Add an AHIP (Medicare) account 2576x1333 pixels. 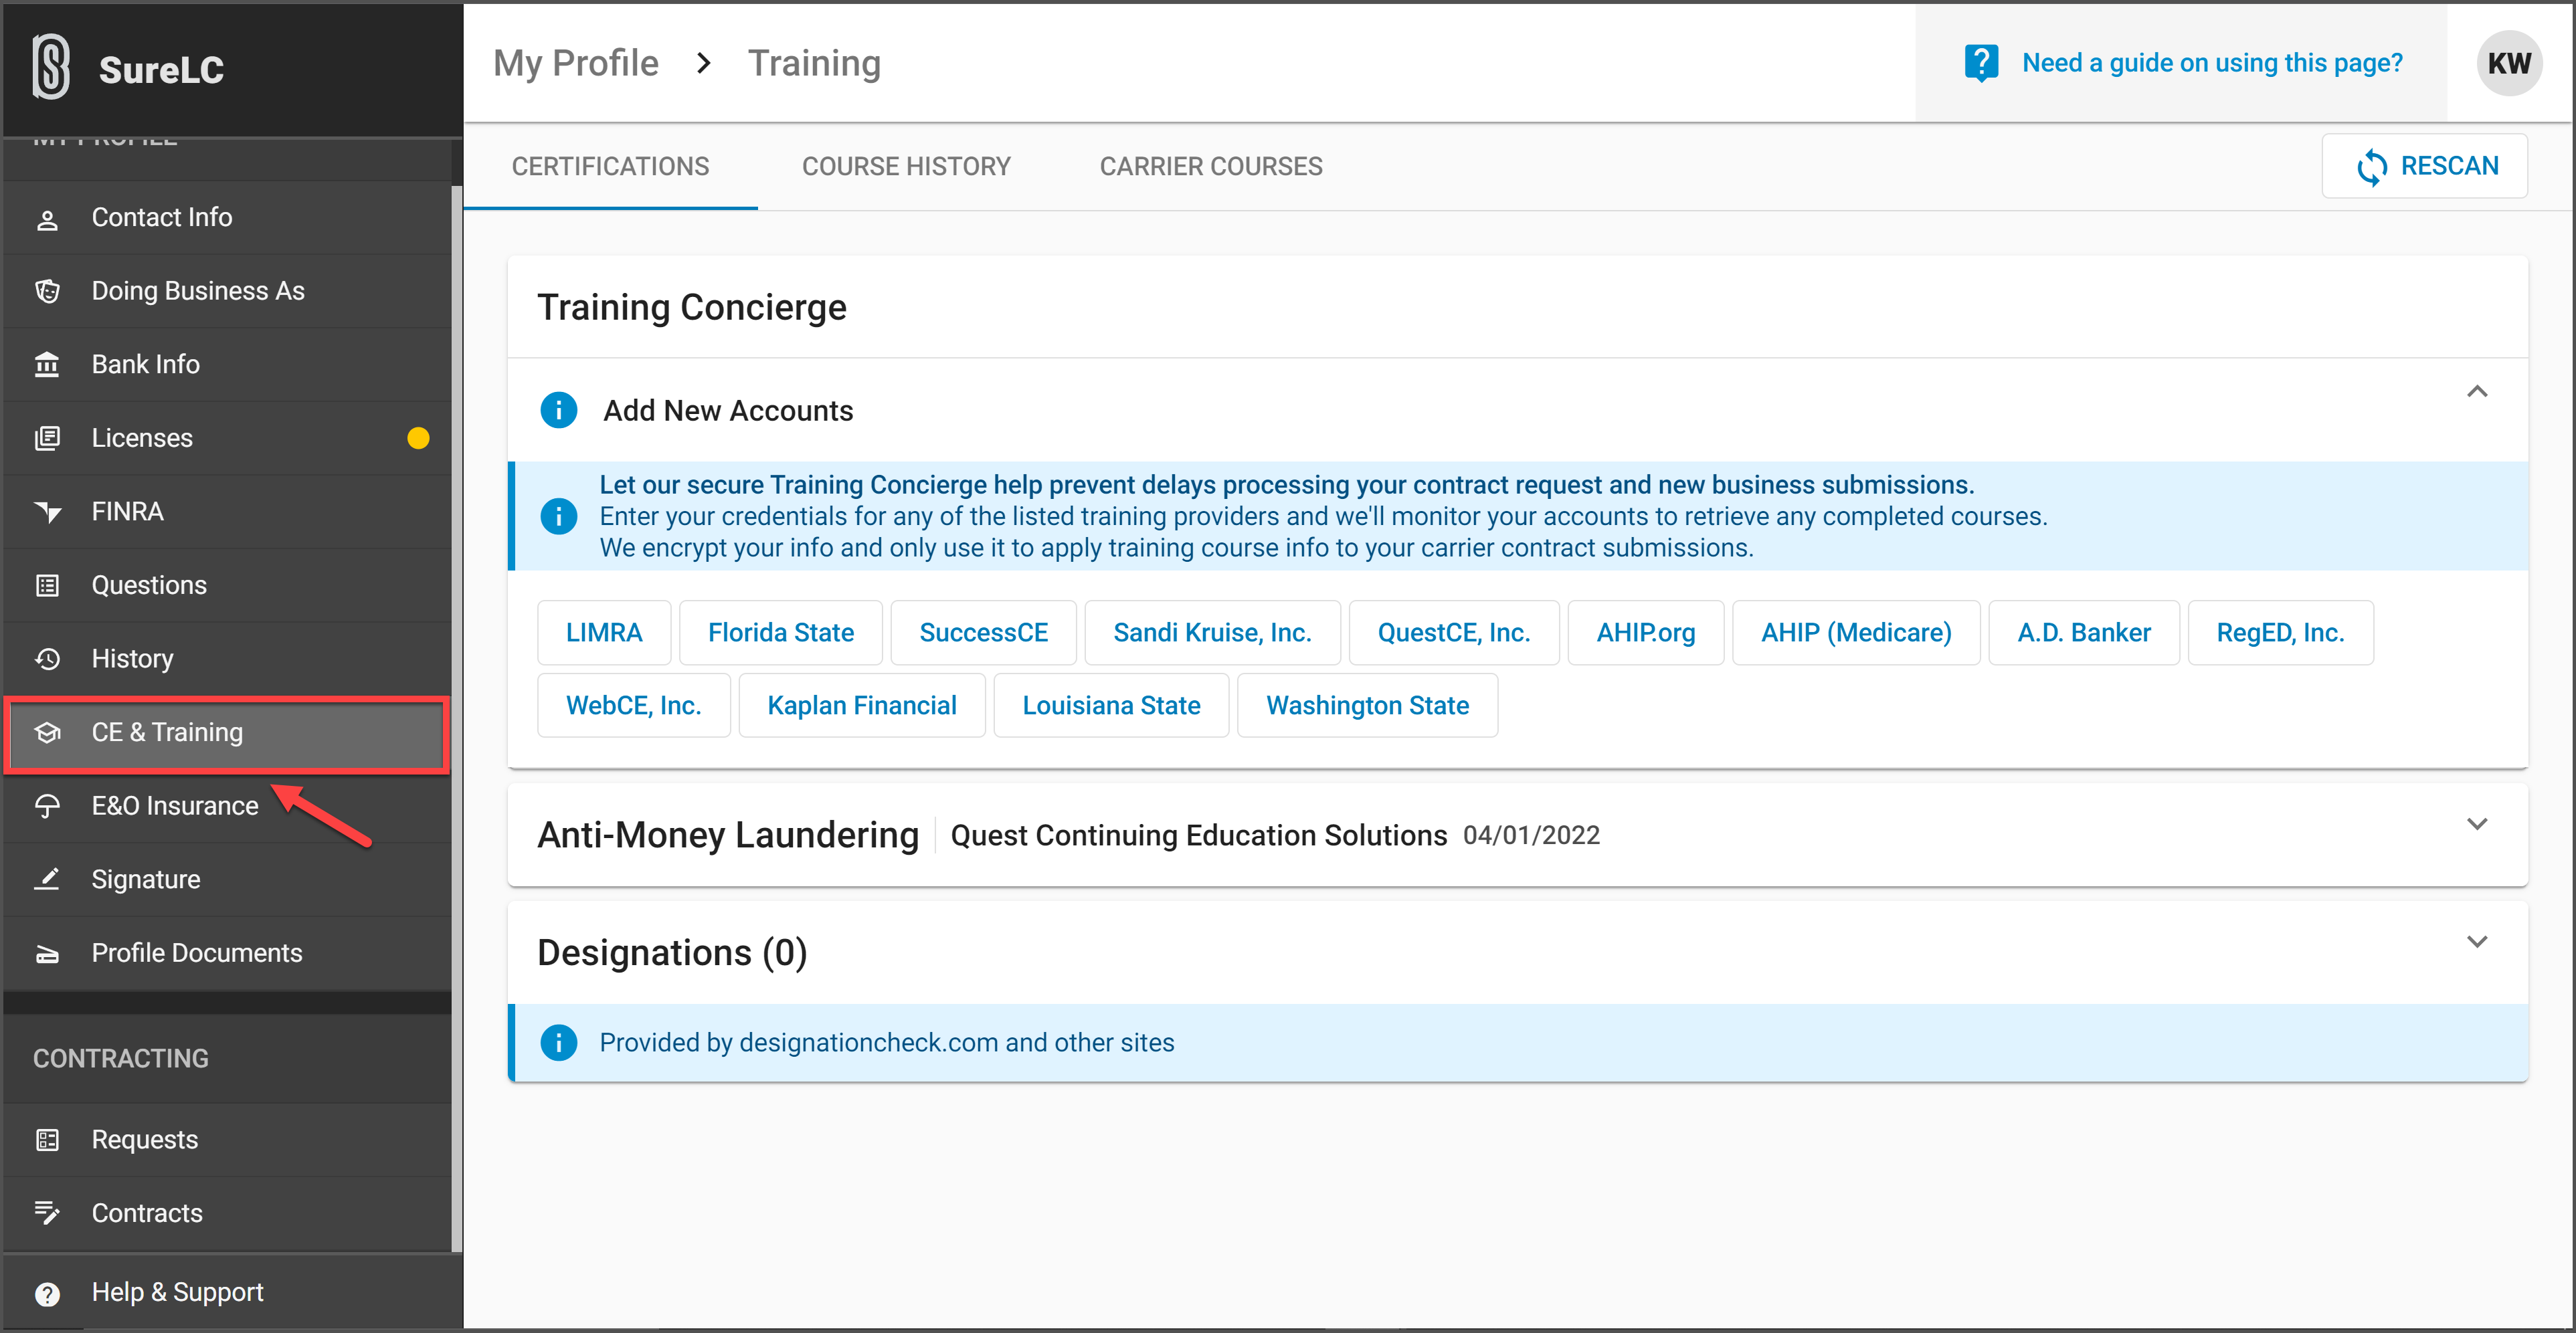point(1856,633)
